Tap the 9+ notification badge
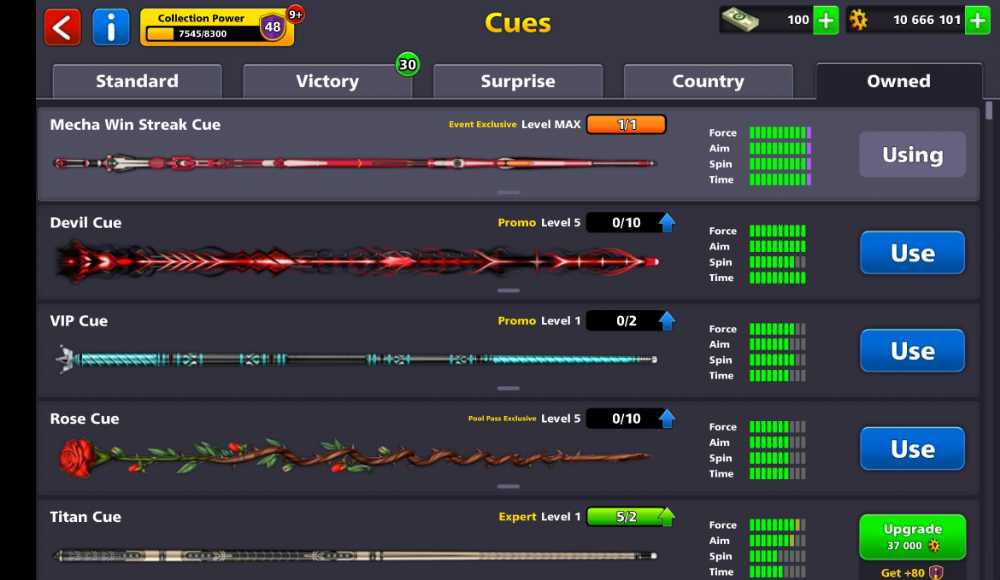This screenshot has height=580, width=1000. 295,14
